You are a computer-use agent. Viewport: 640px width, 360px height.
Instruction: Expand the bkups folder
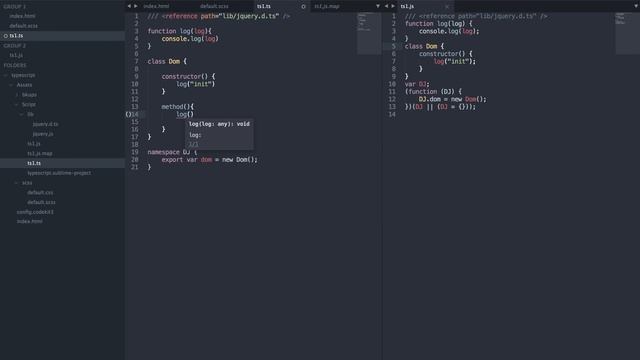(x=17, y=95)
